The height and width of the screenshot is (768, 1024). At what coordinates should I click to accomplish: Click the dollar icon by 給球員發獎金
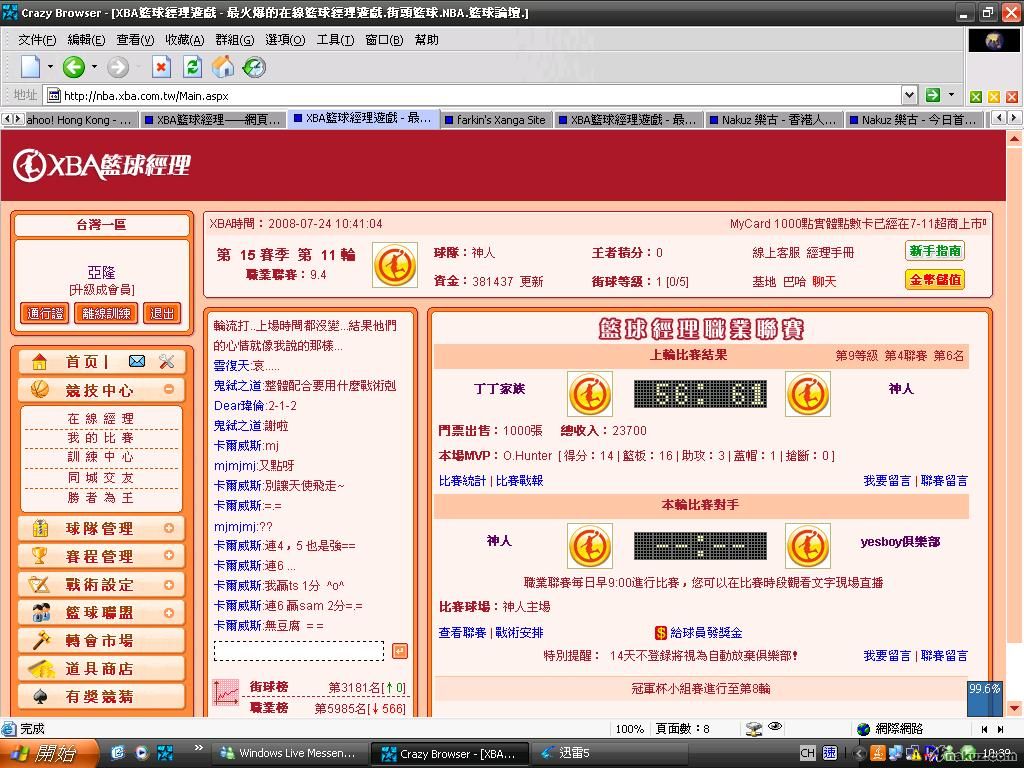click(x=660, y=633)
